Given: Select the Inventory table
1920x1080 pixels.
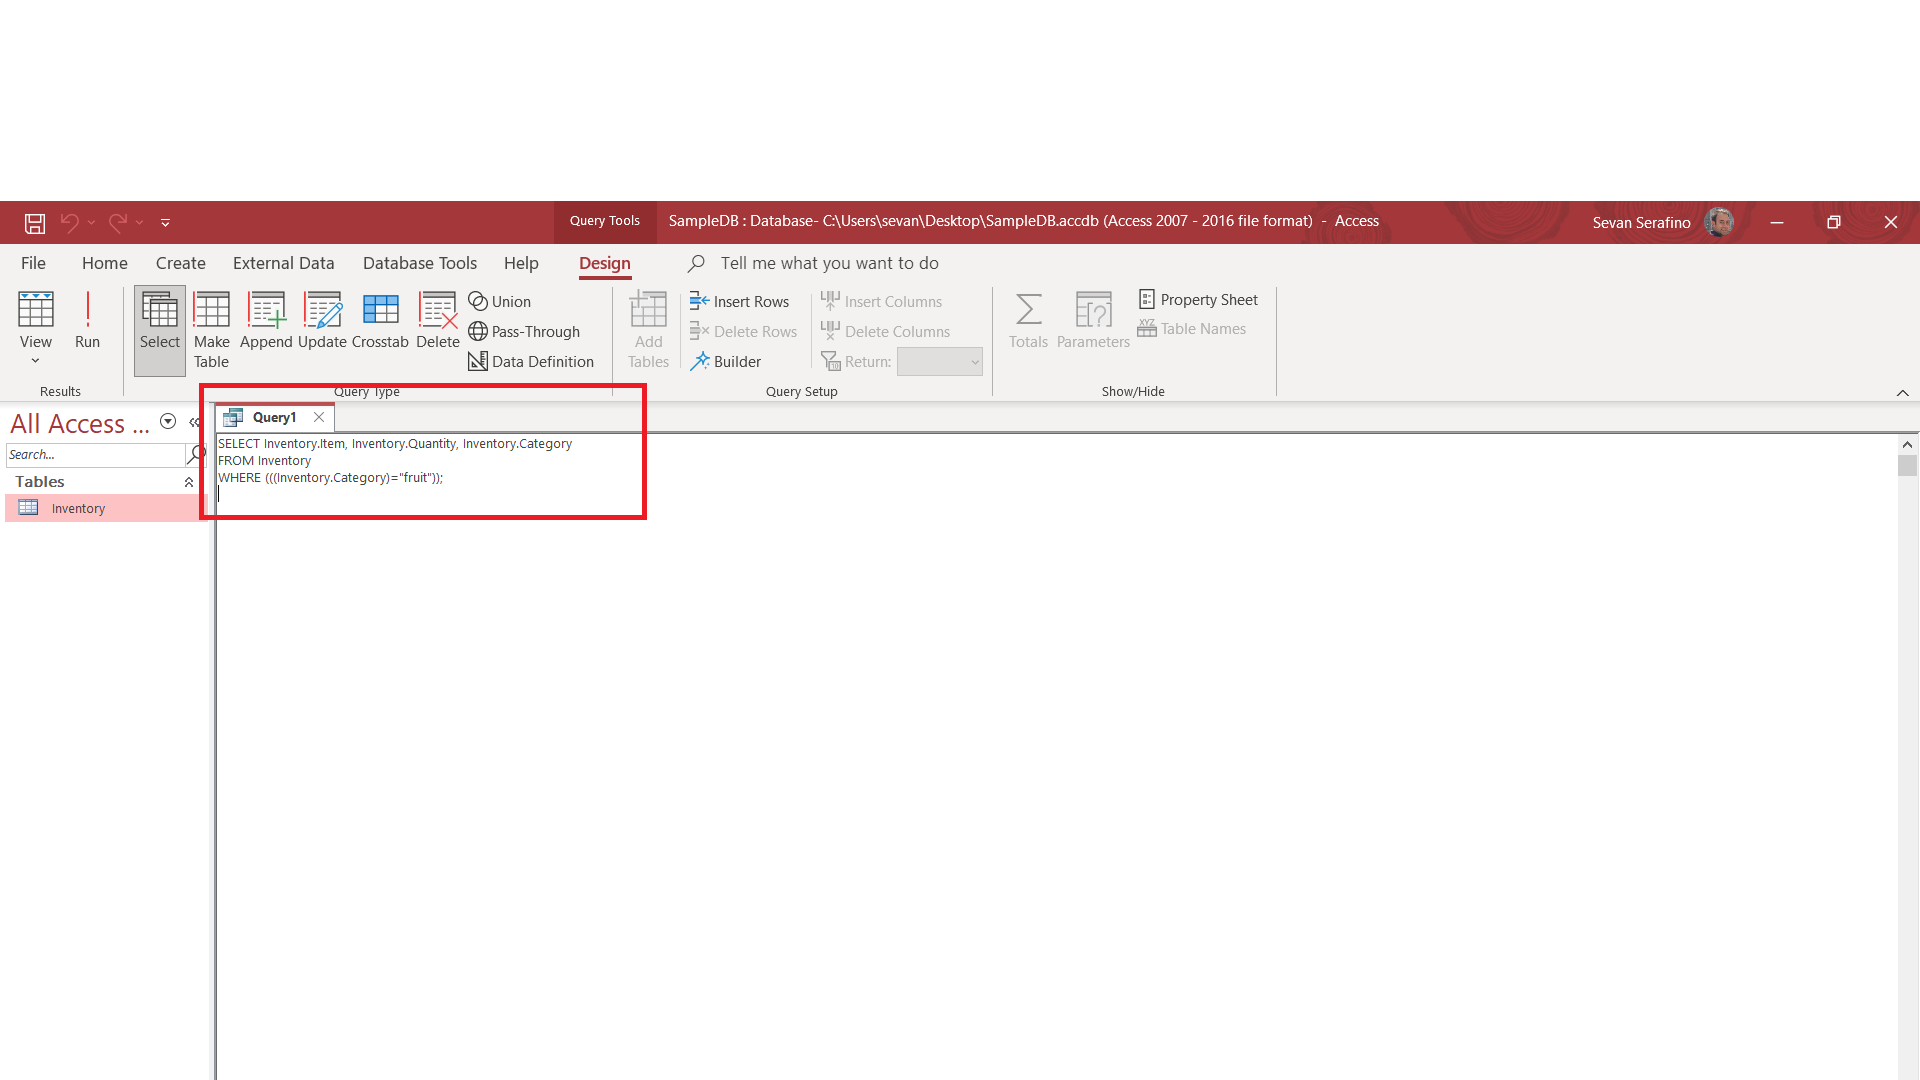Looking at the screenshot, I should (105, 508).
